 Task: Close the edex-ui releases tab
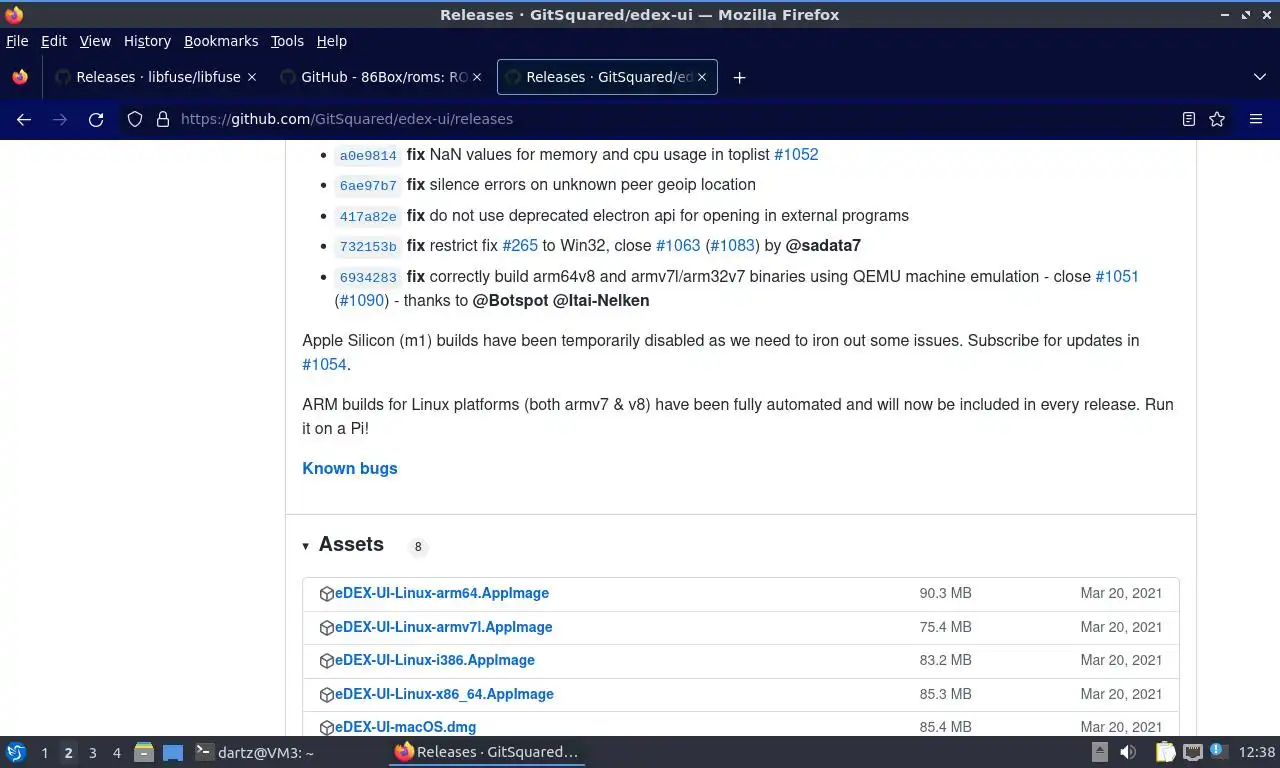(x=702, y=77)
